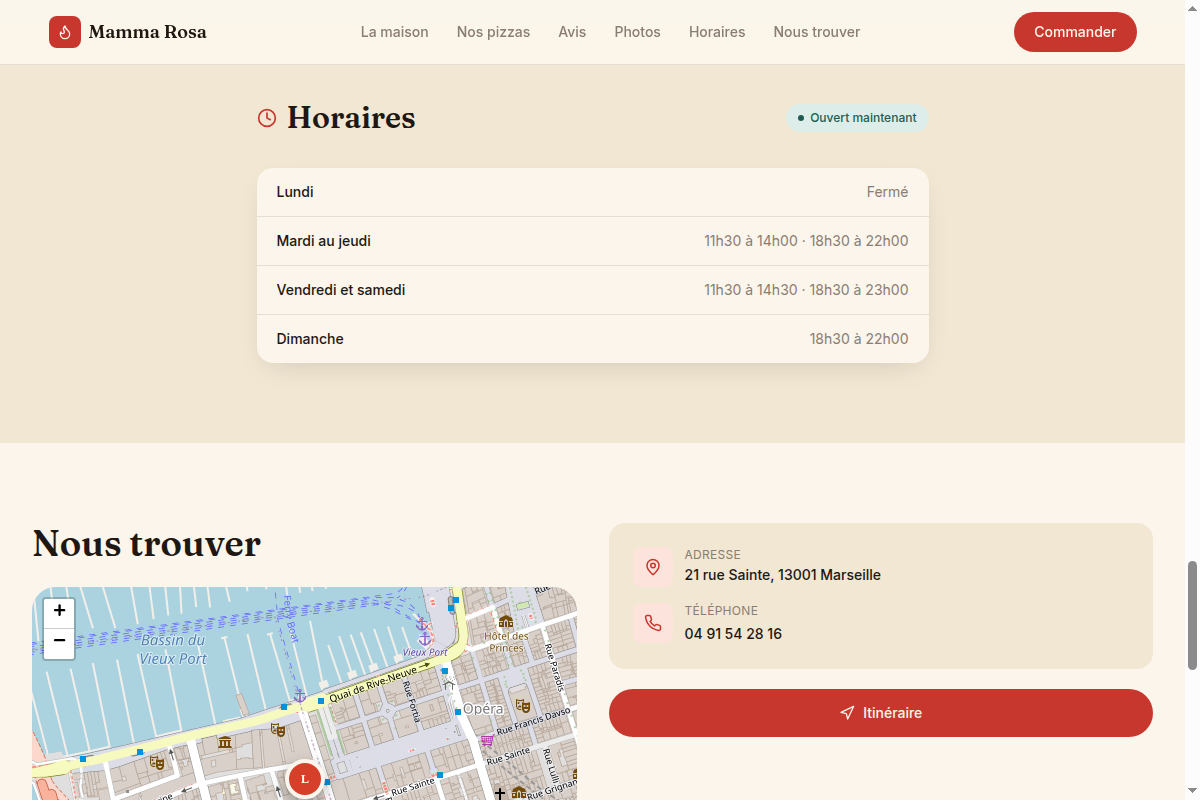Image resolution: width=1200 pixels, height=800 pixels.
Task: Select Vendredi et samedi row label
Action: [x=341, y=290]
